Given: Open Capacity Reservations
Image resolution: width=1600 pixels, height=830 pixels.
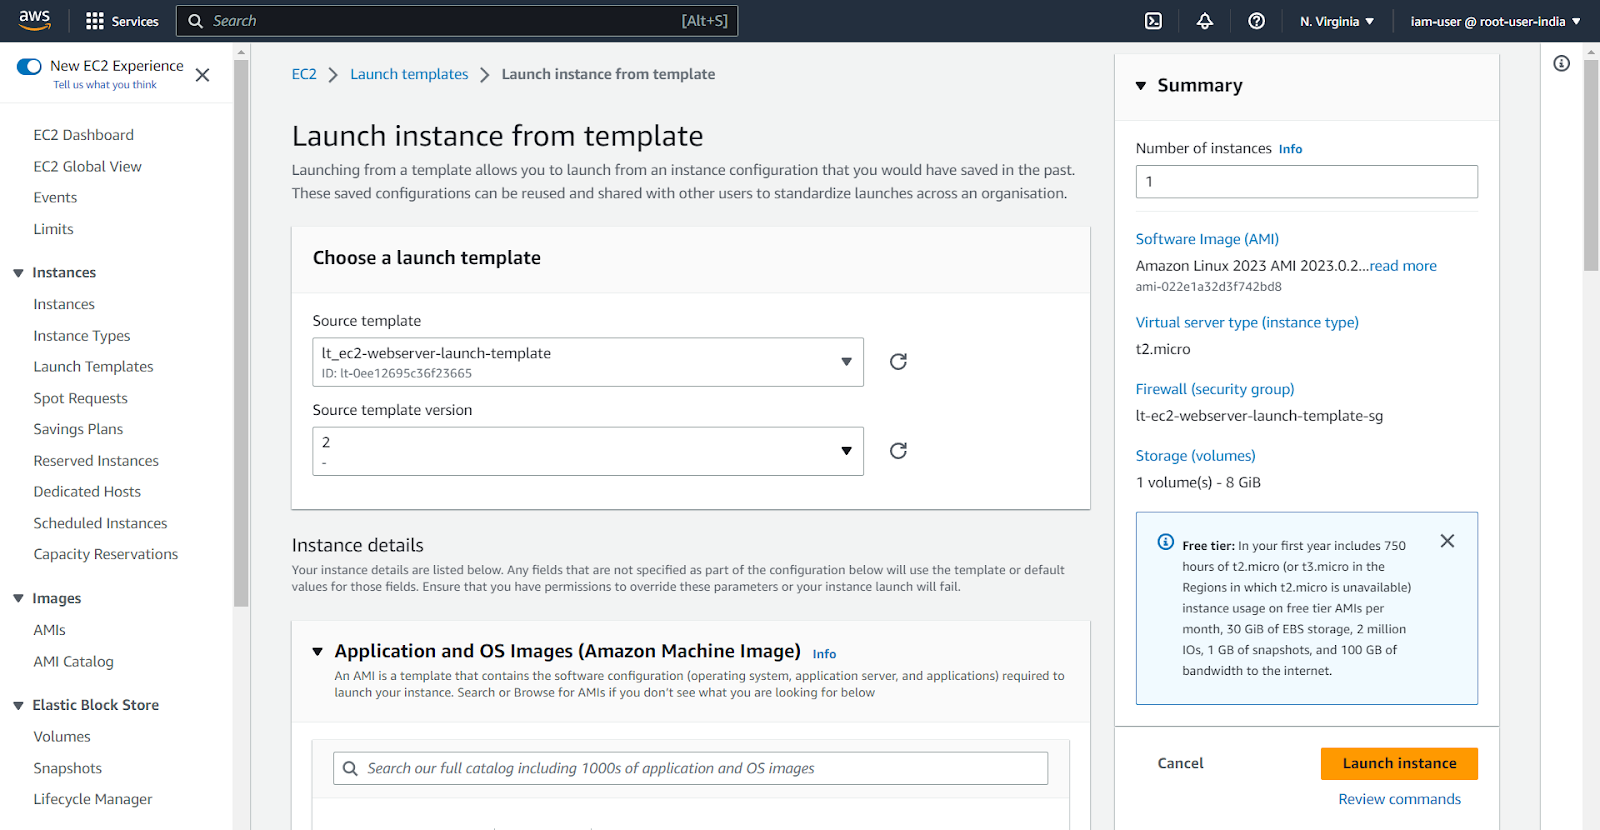Looking at the screenshot, I should pos(105,554).
